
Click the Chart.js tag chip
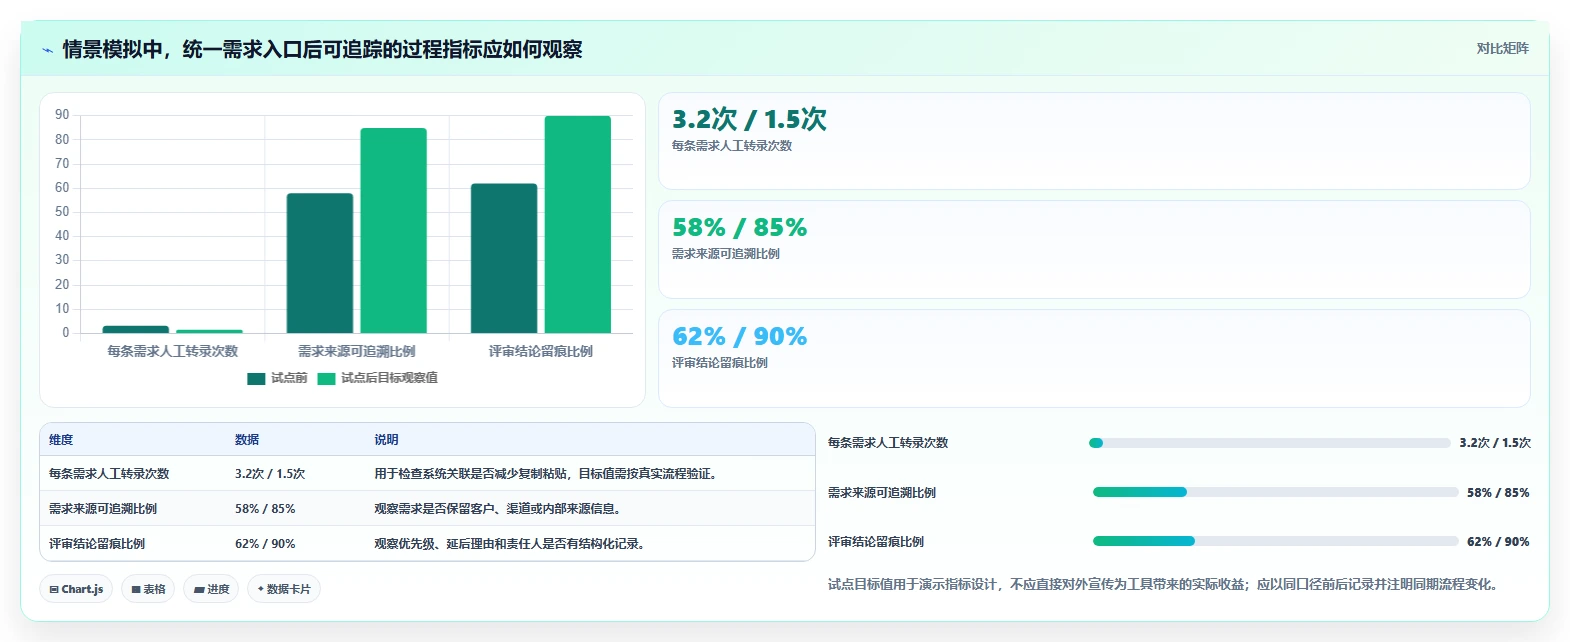pyautogui.click(x=76, y=589)
